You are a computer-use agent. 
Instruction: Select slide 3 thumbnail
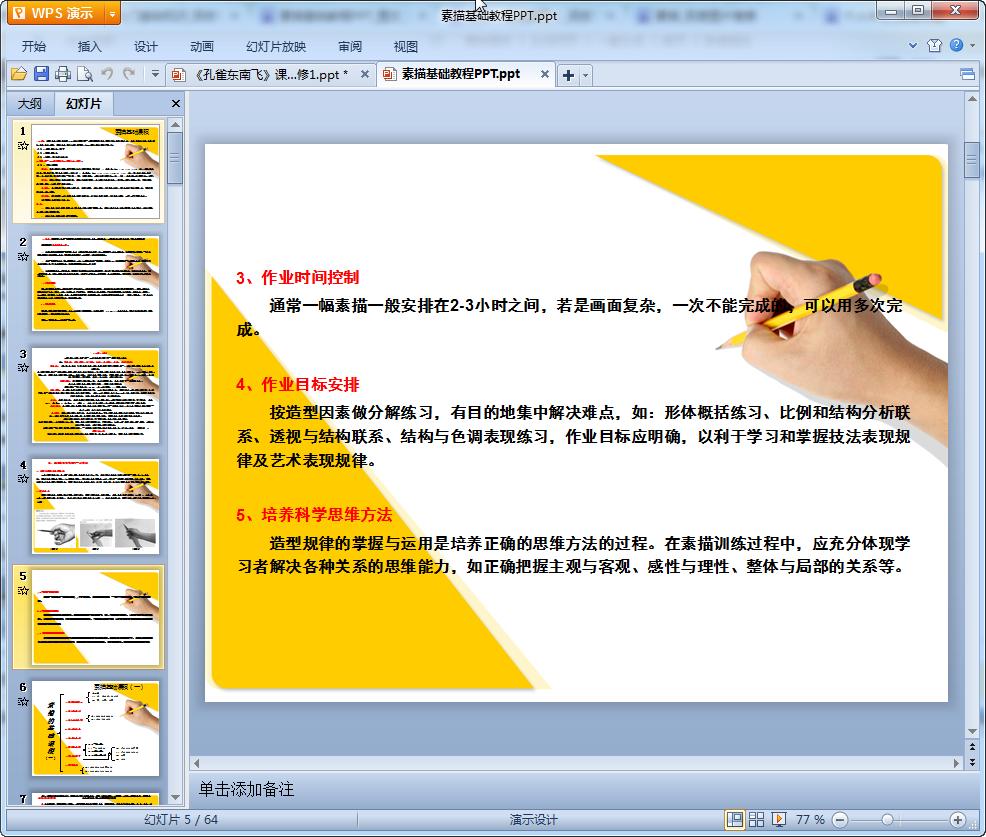point(96,396)
